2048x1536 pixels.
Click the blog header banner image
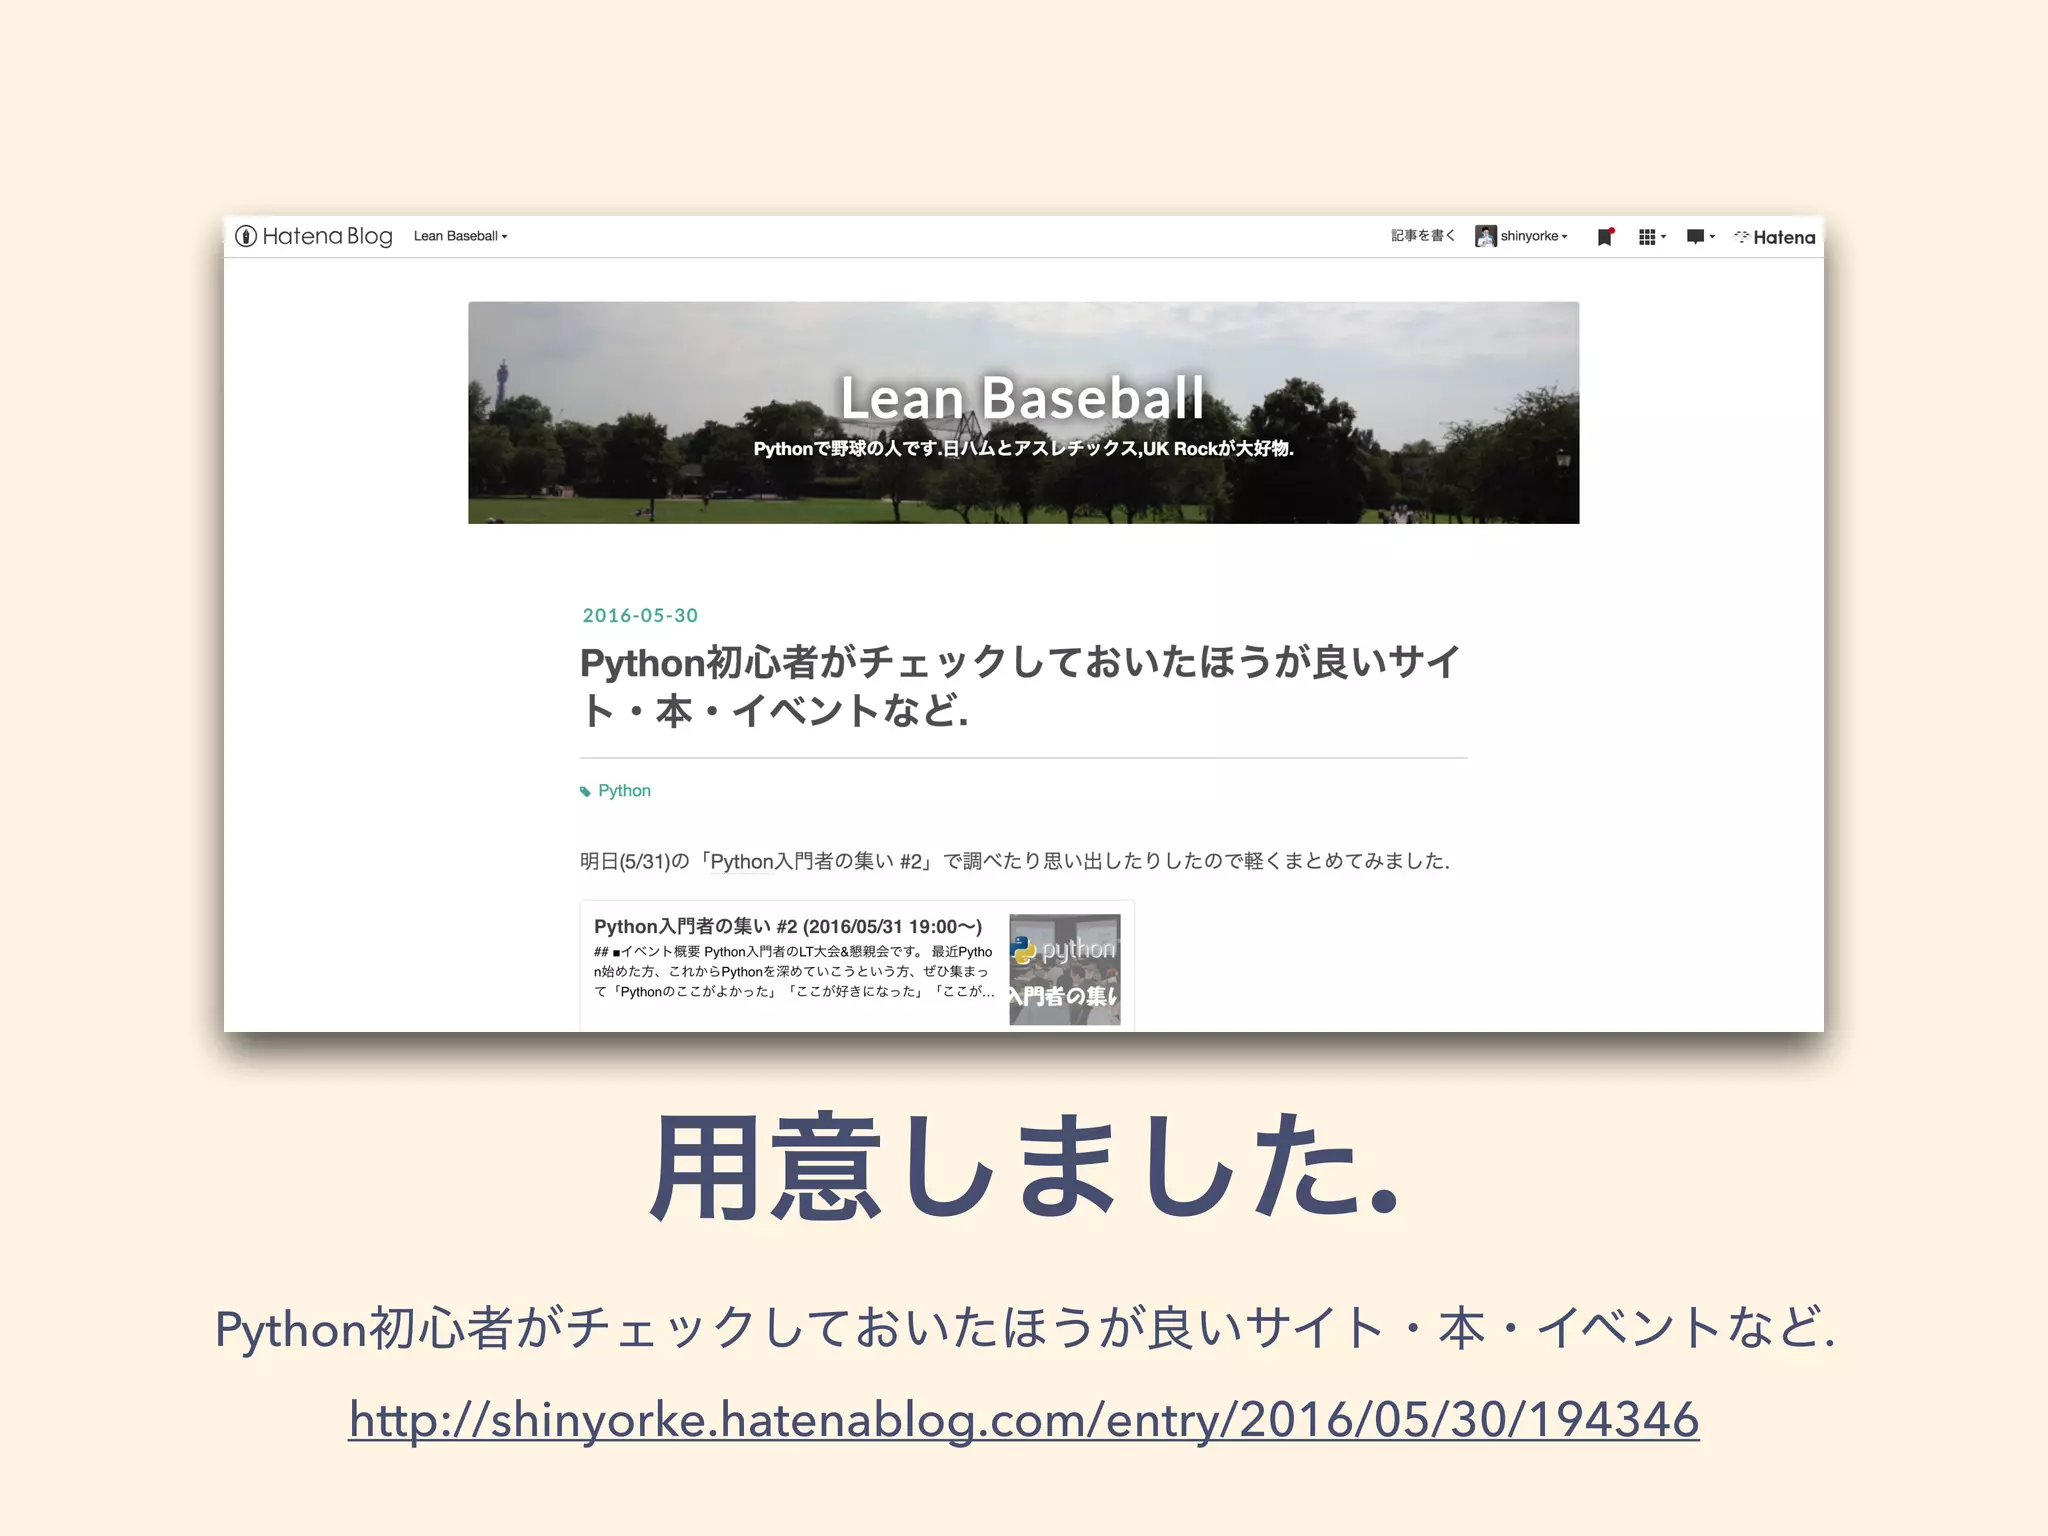1023,412
